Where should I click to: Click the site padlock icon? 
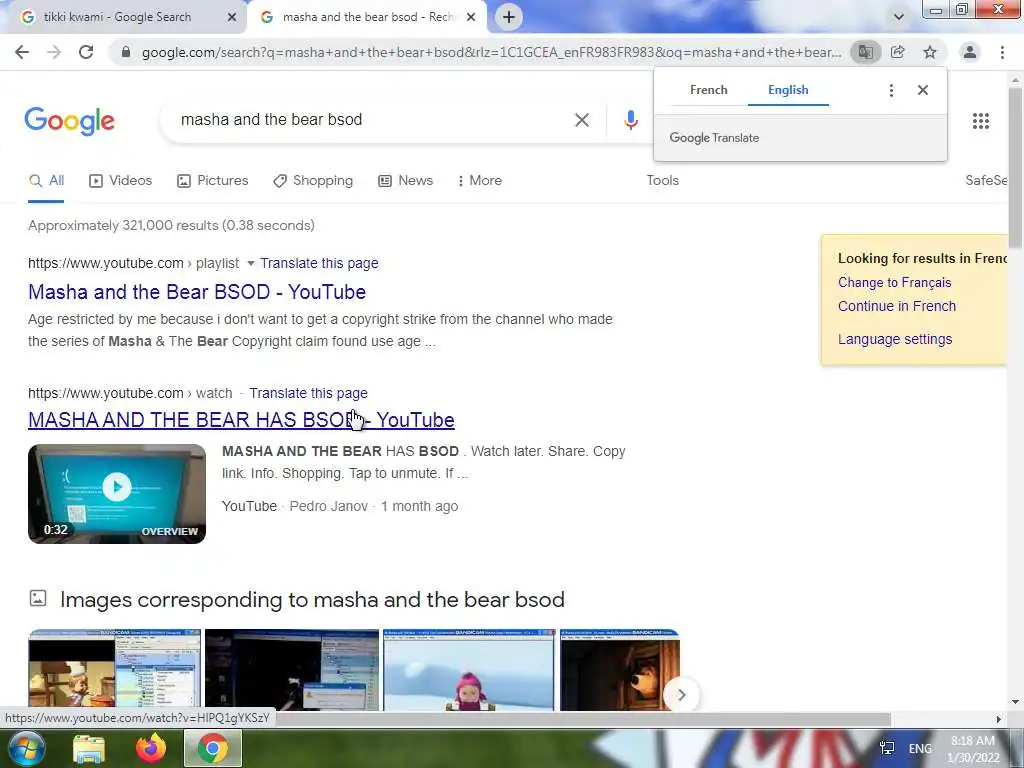[126, 52]
